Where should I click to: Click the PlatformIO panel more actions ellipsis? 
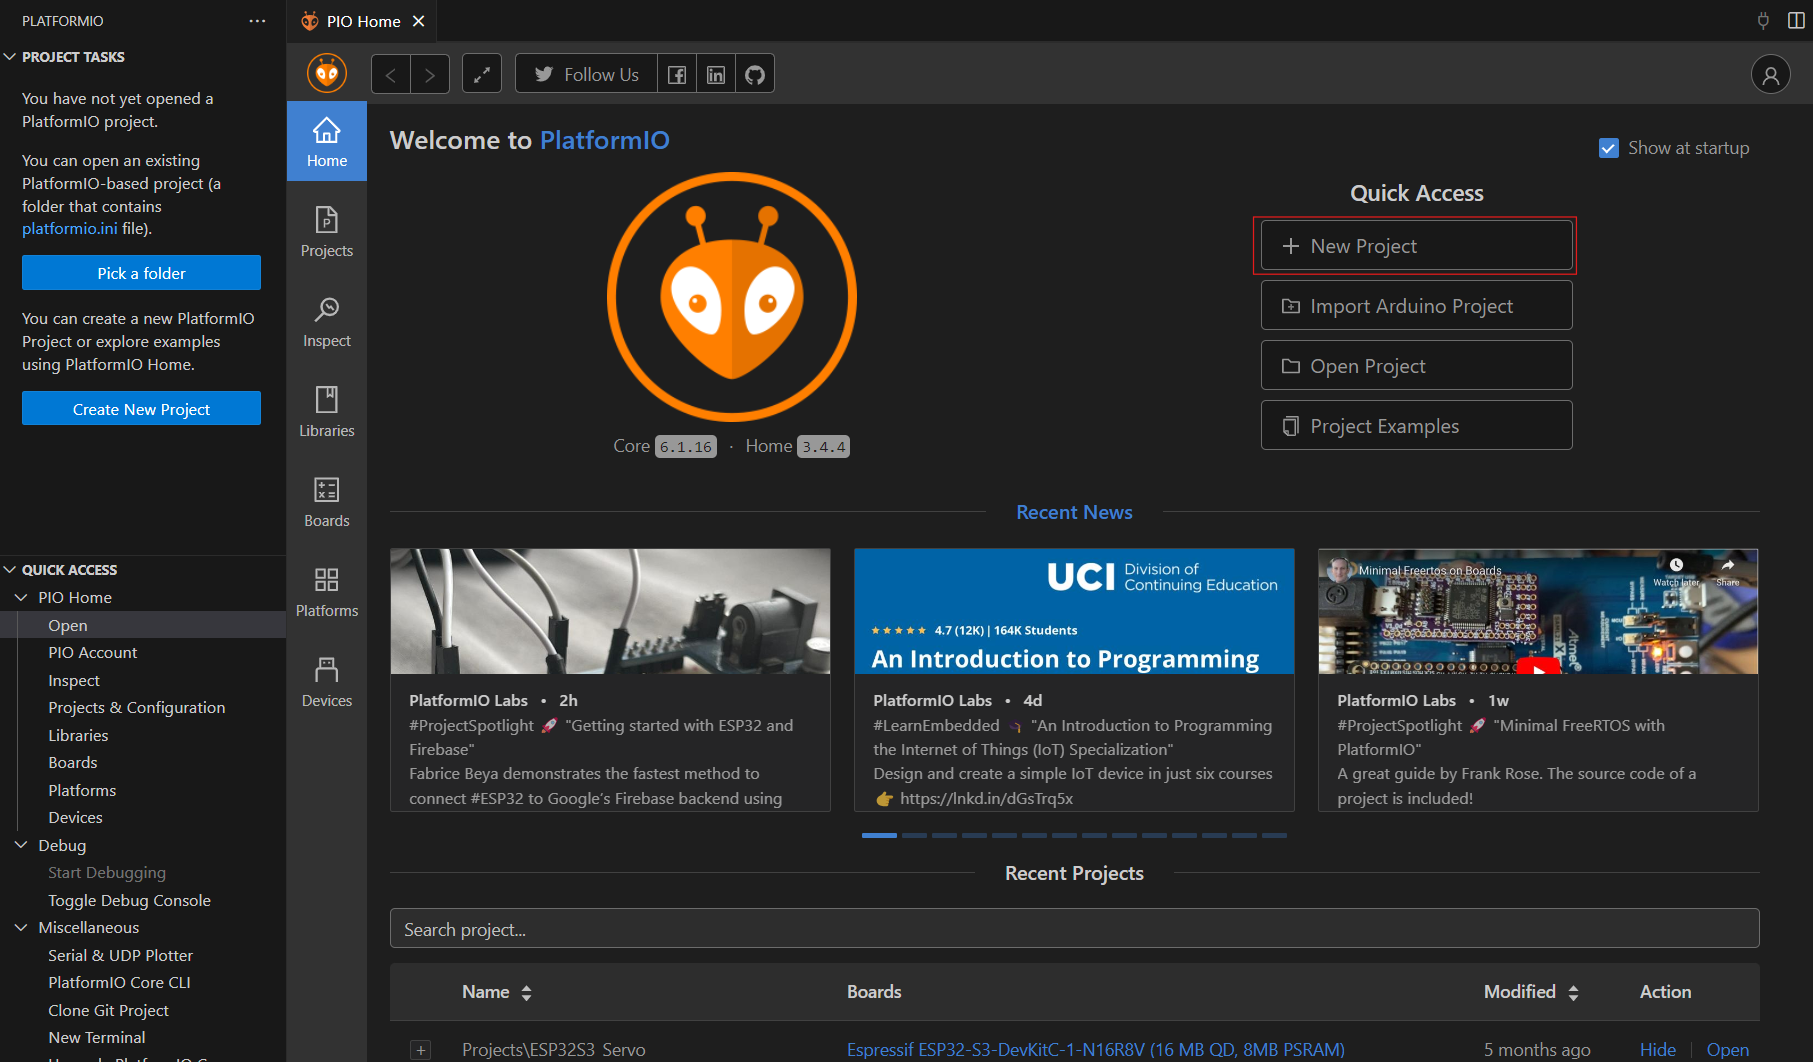(257, 21)
